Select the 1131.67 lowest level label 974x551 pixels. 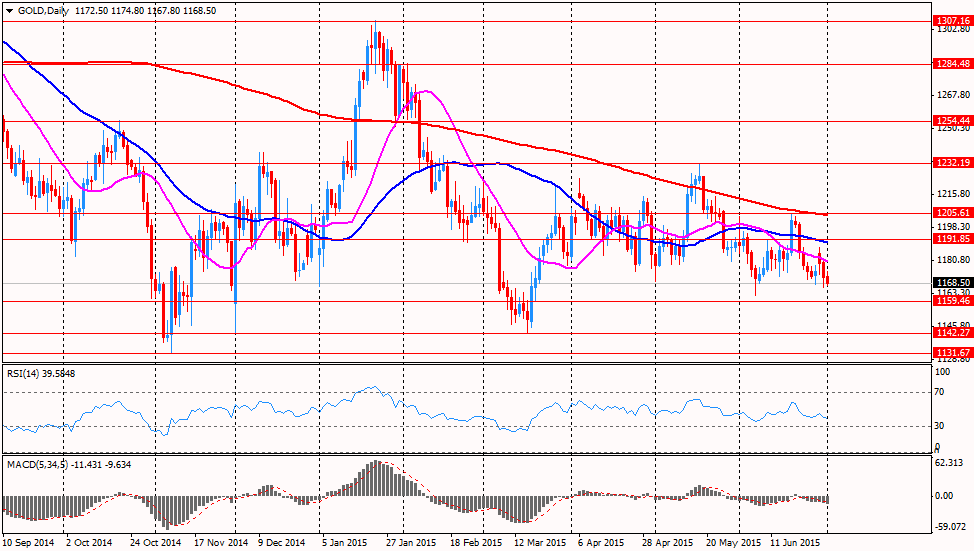coord(953,353)
